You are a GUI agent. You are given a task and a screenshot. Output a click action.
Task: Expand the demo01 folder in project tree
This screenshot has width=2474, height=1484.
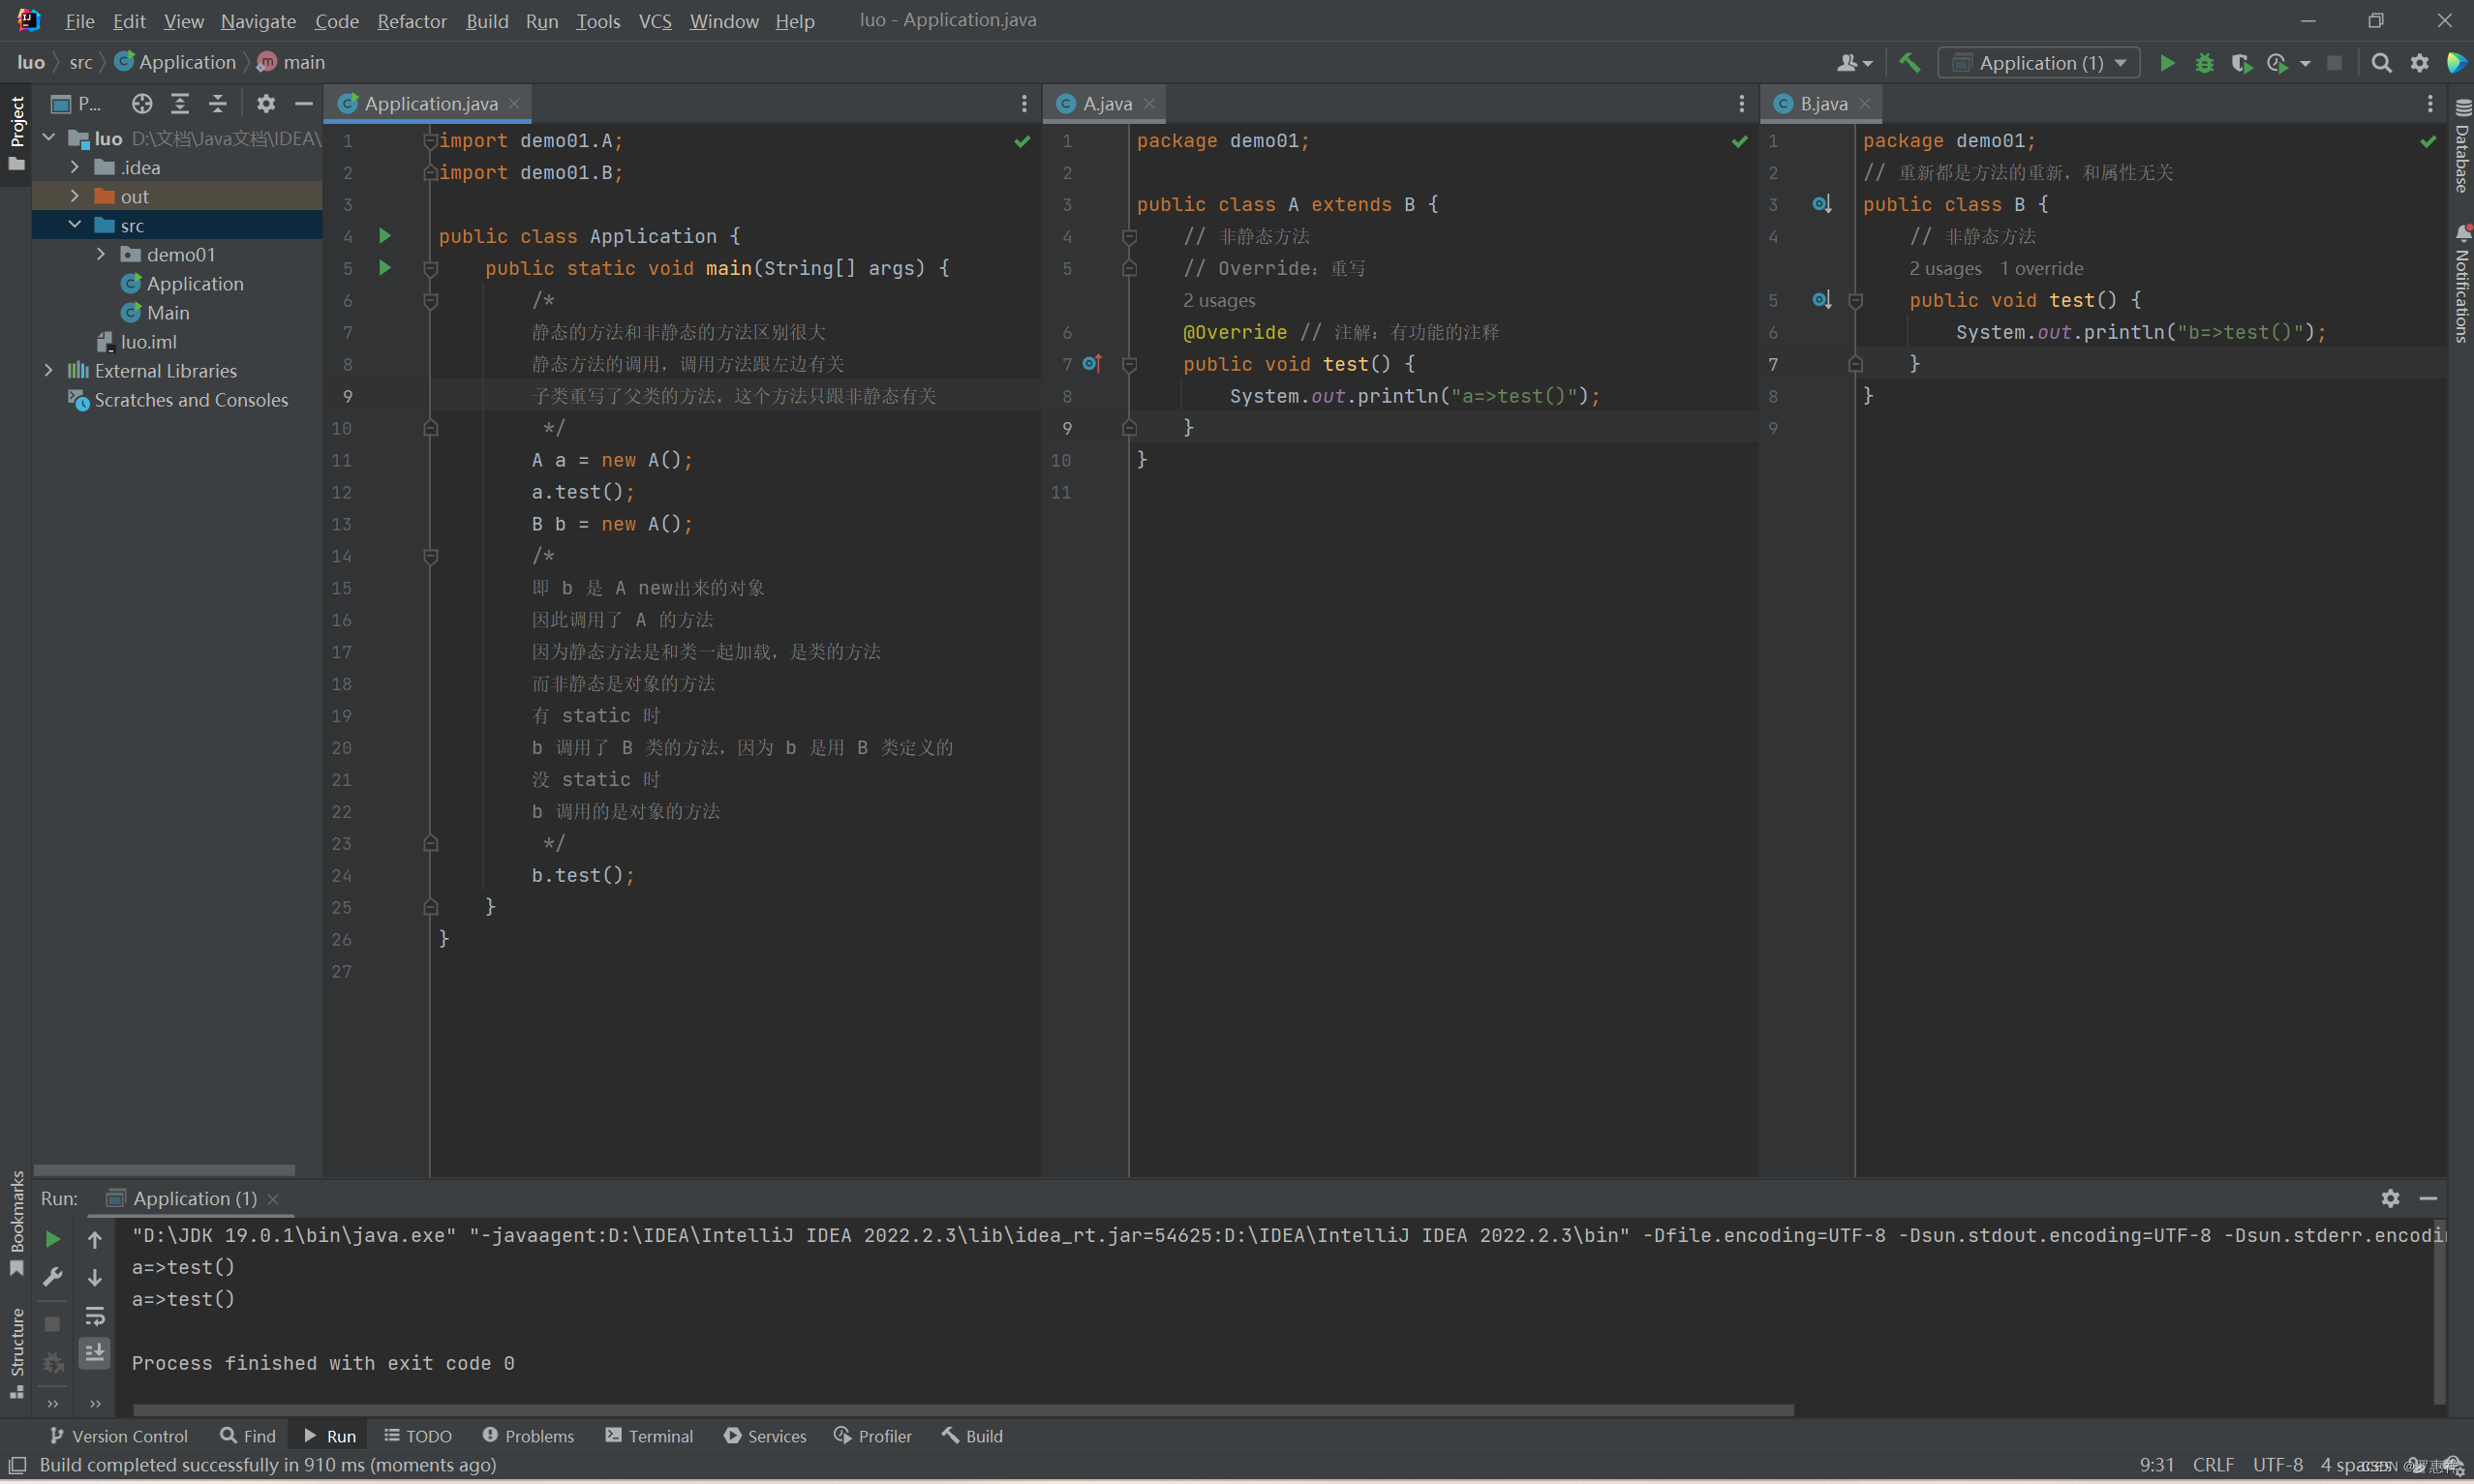tap(101, 254)
